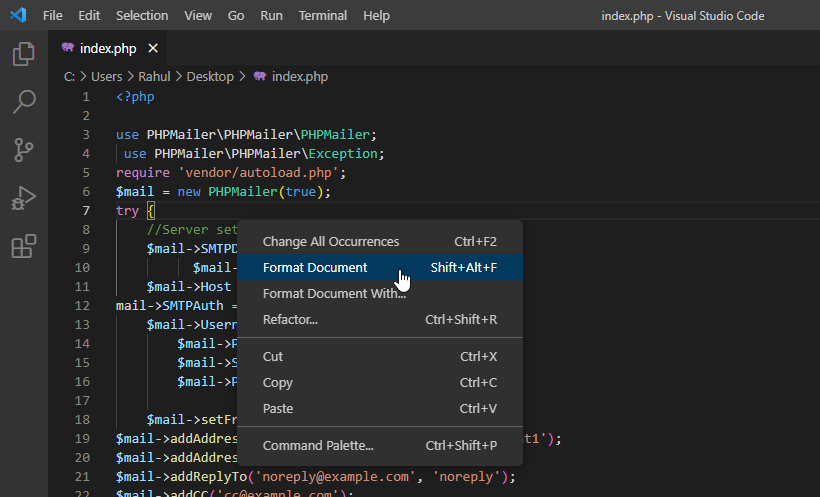Select the index.php editor tab
The width and height of the screenshot is (820, 497).
(108, 48)
